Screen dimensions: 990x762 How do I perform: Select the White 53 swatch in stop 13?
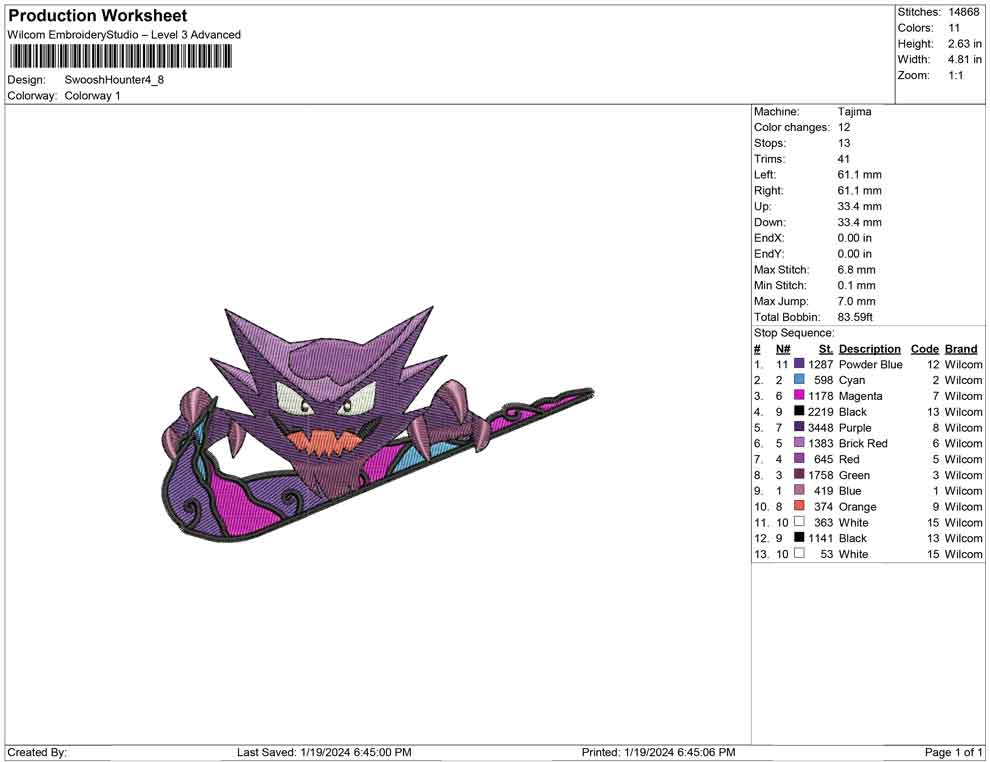(x=799, y=553)
